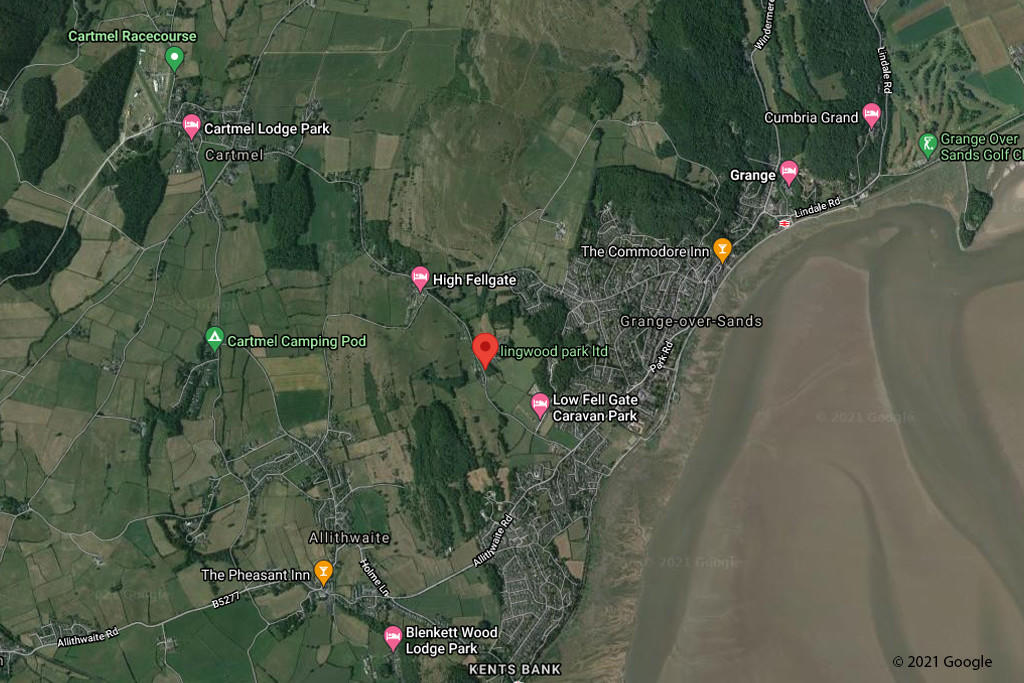Select the Grange-over-Sands town label
This screenshot has height=683, width=1024.
(x=691, y=321)
